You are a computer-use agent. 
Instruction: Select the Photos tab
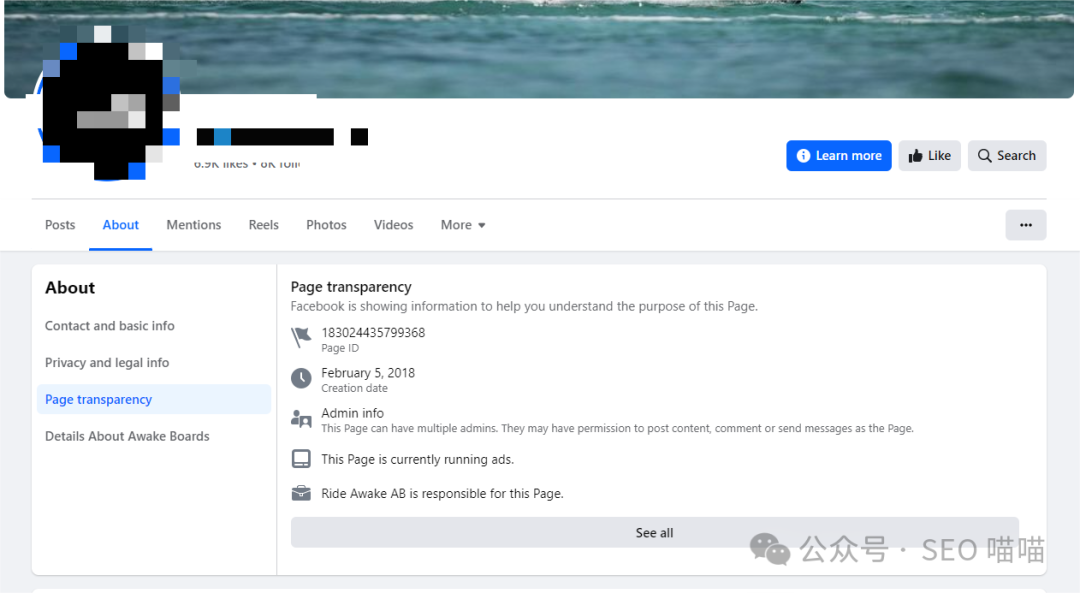pyautogui.click(x=326, y=225)
